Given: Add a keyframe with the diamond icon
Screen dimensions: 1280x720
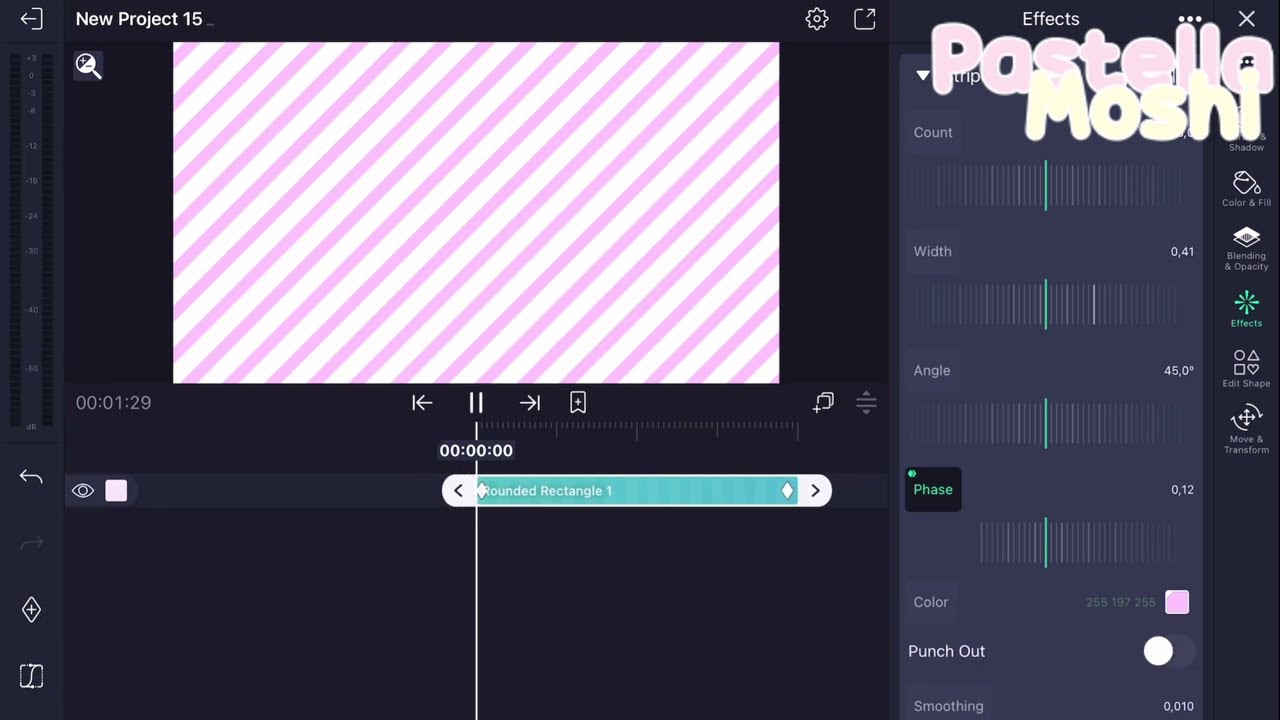Looking at the screenshot, I should coord(31,610).
